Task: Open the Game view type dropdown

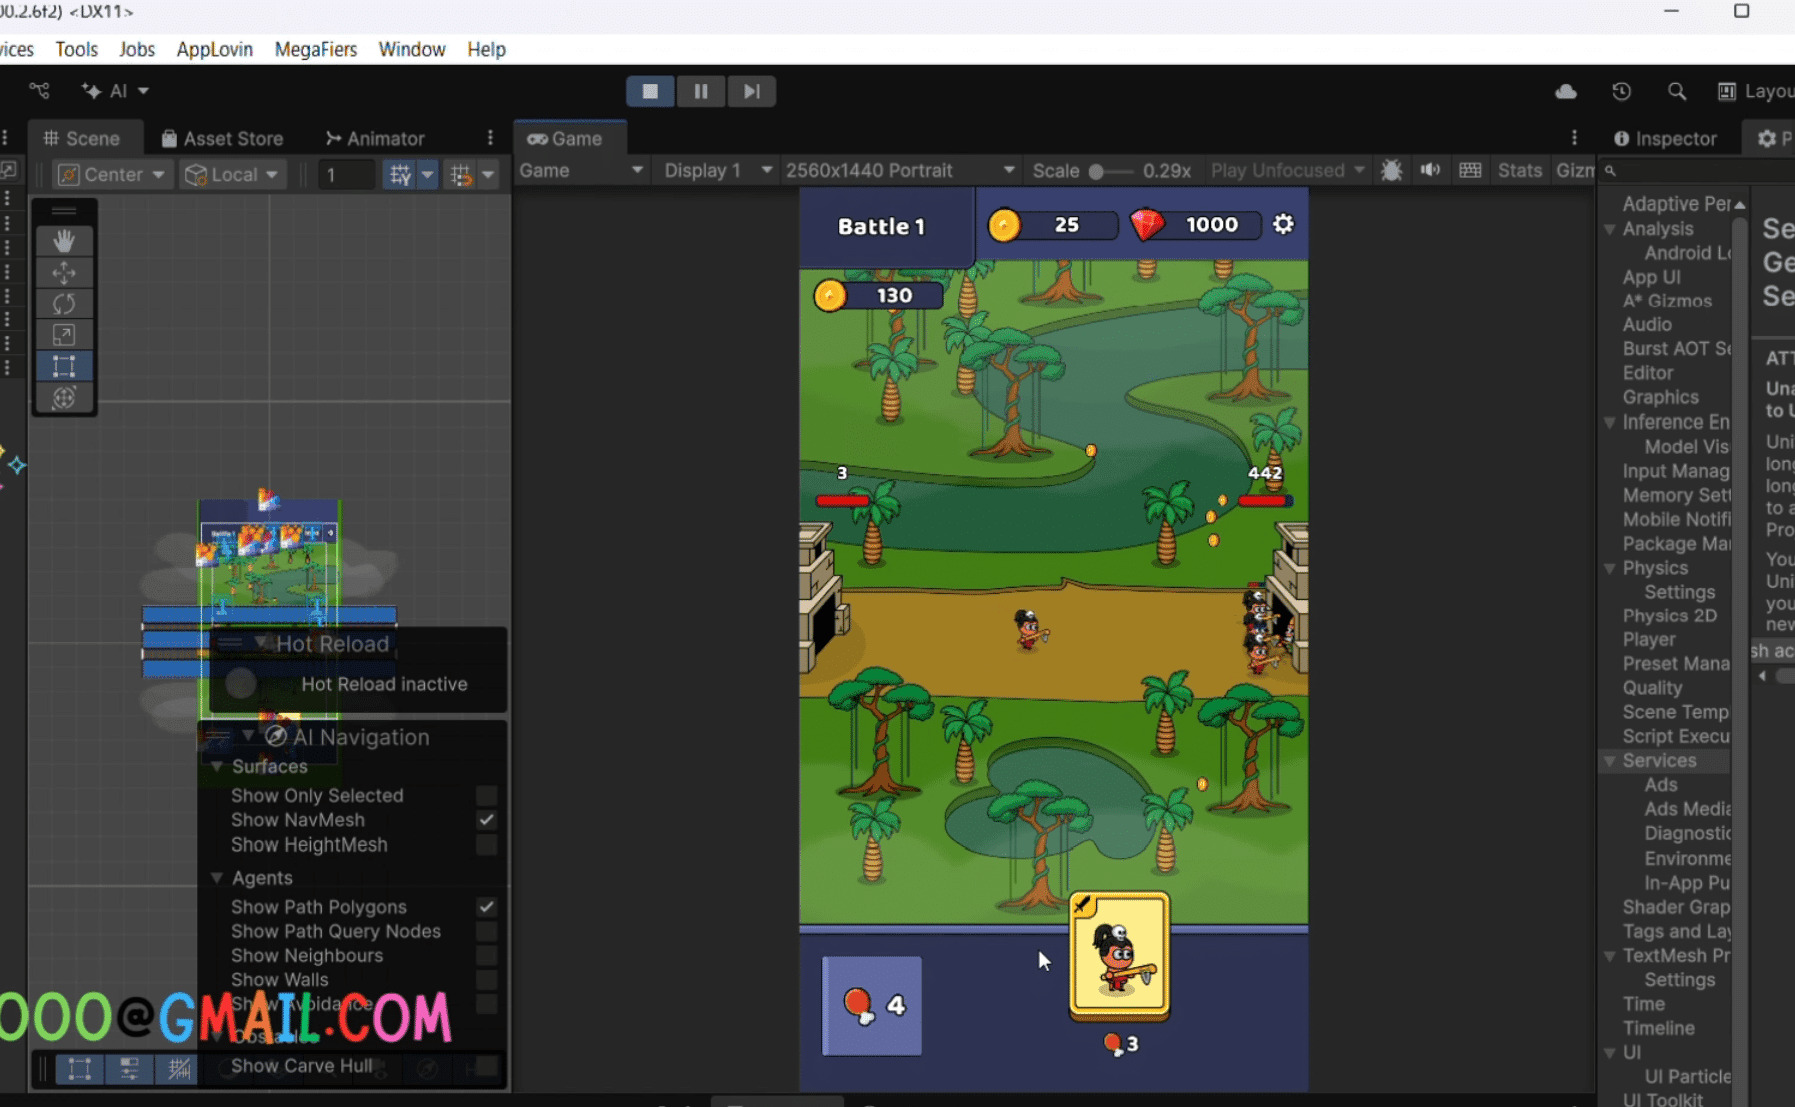Action: 581,170
